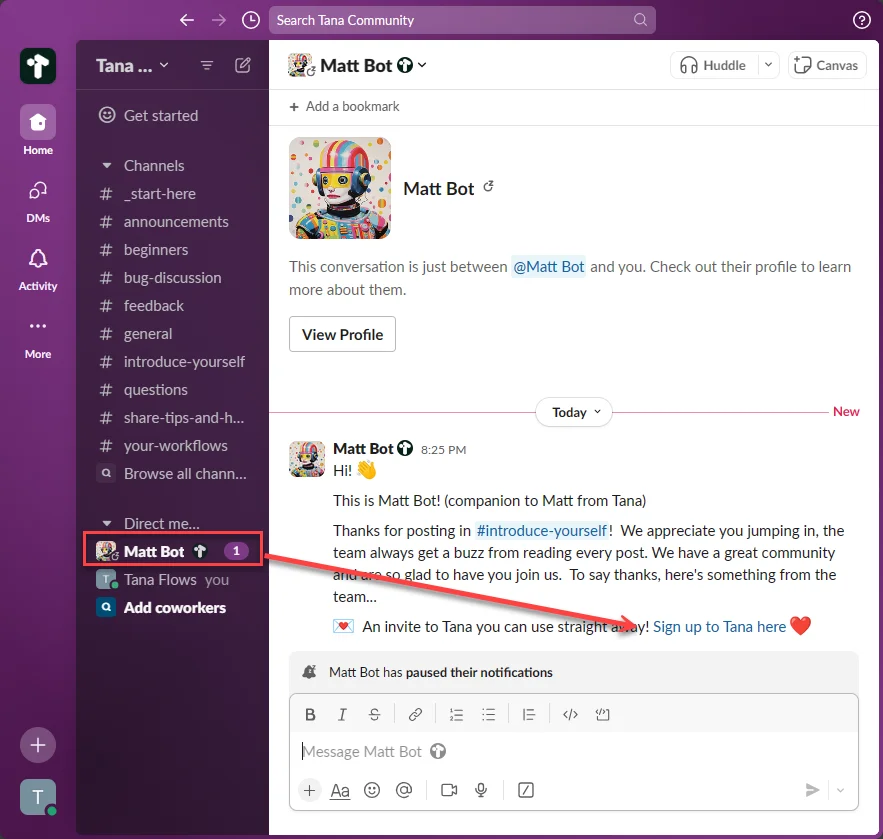
Task: Click the @Matt Bot mention
Action: pyautogui.click(x=548, y=266)
